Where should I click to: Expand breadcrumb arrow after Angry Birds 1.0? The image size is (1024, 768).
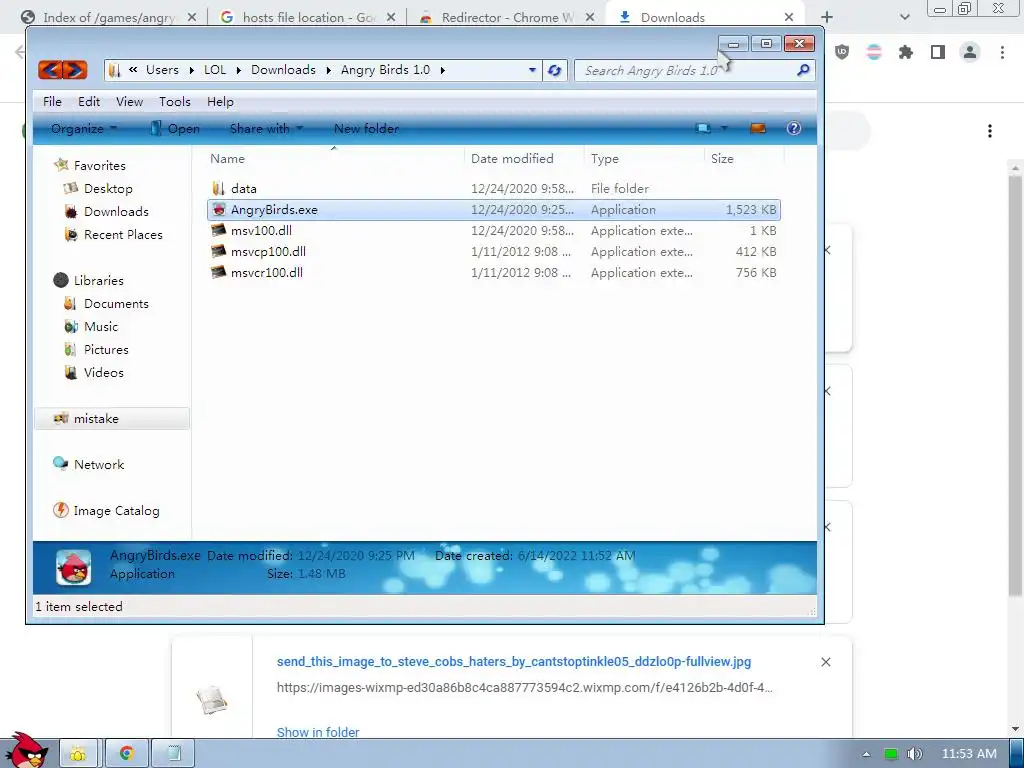pos(443,70)
